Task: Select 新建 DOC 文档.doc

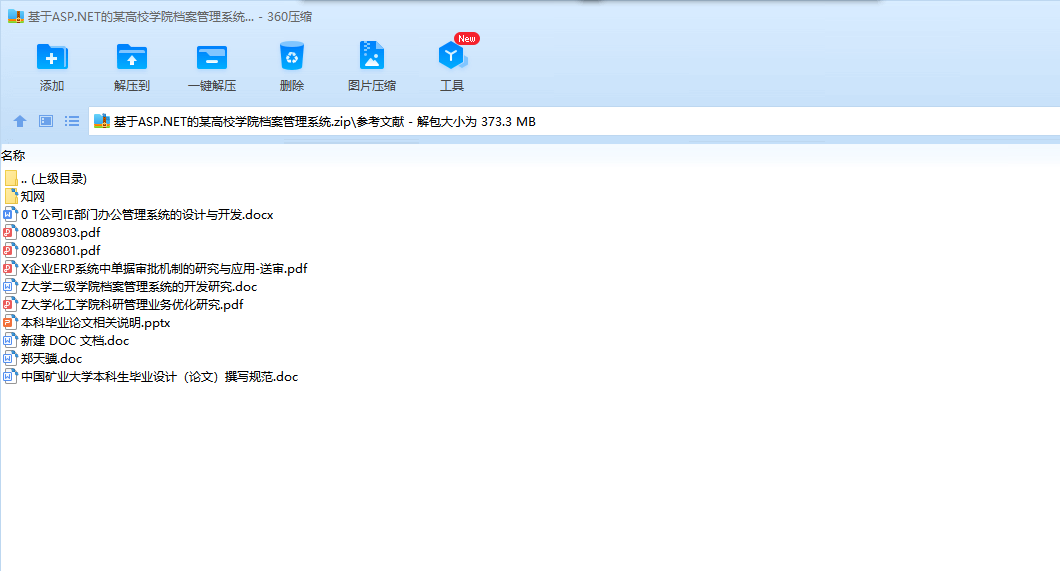Action: click(x=74, y=341)
